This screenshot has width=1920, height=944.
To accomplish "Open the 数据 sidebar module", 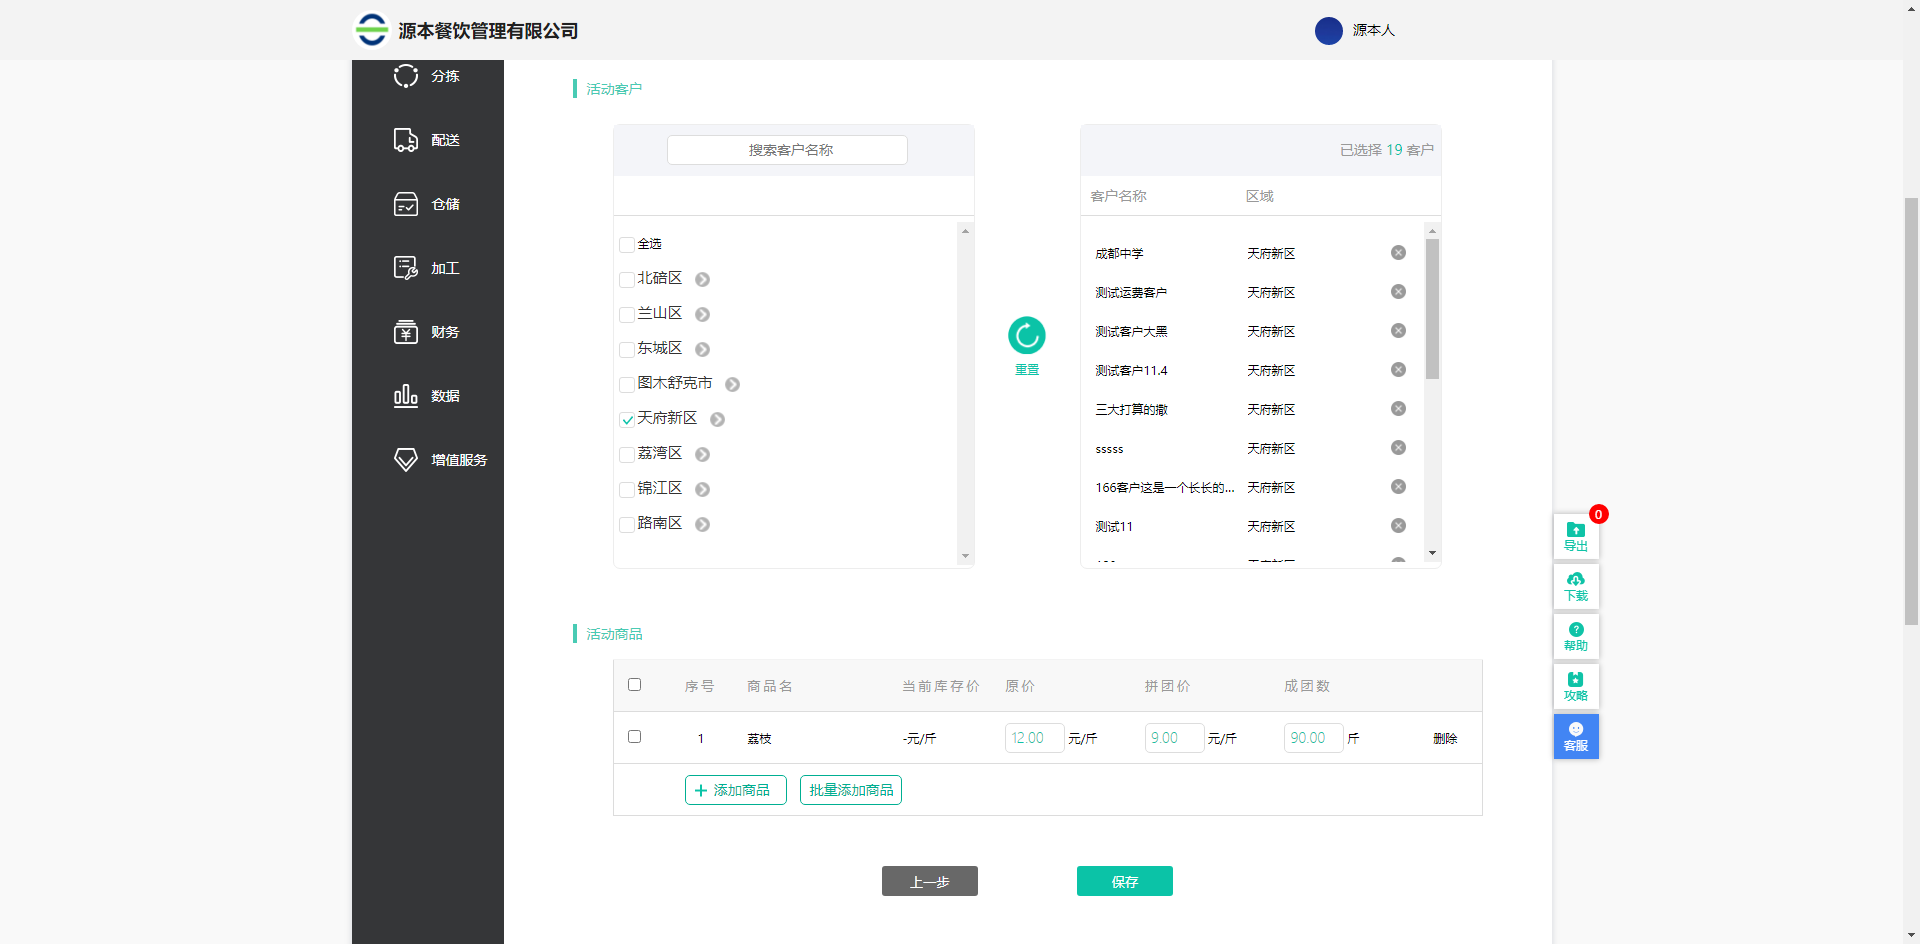I will click(428, 395).
